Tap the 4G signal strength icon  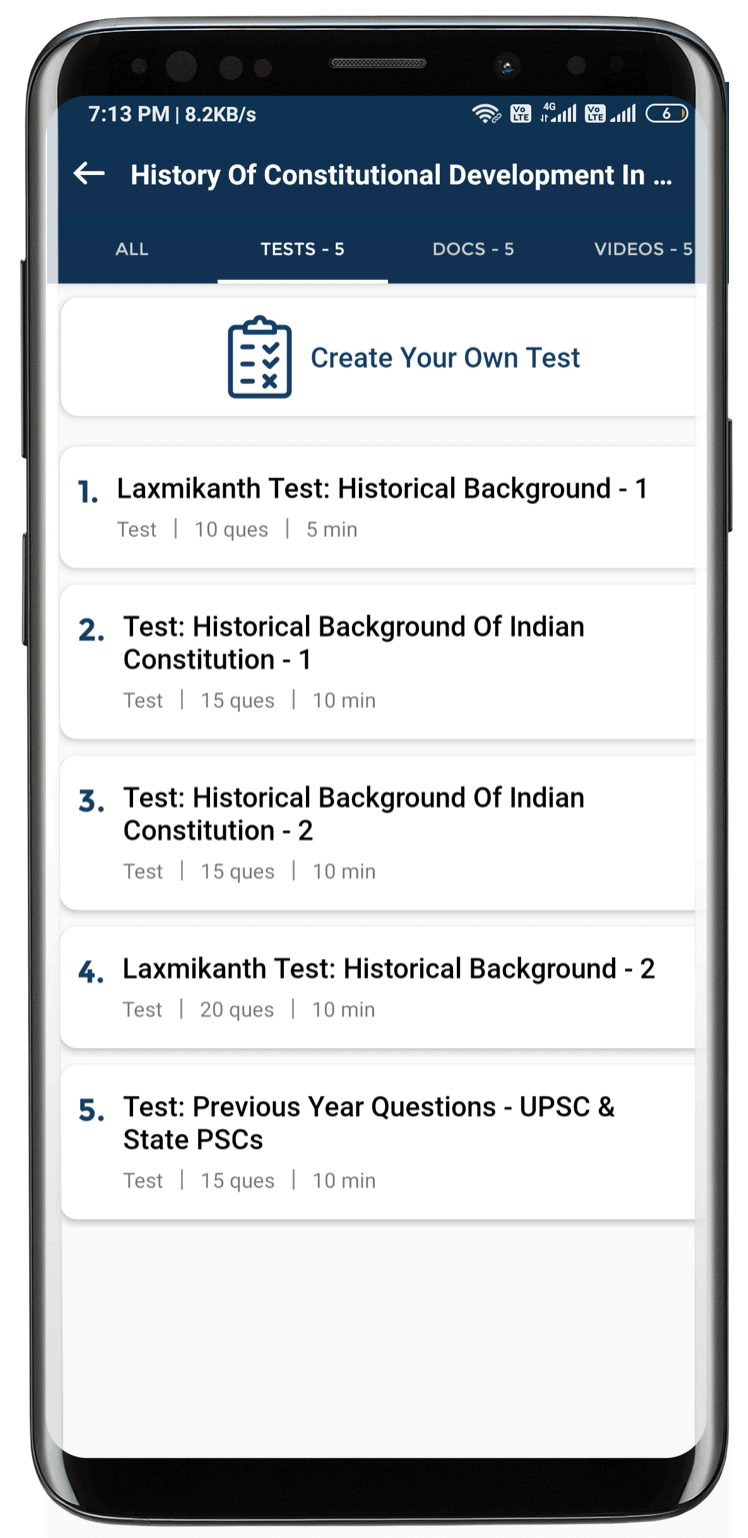coord(558,113)
